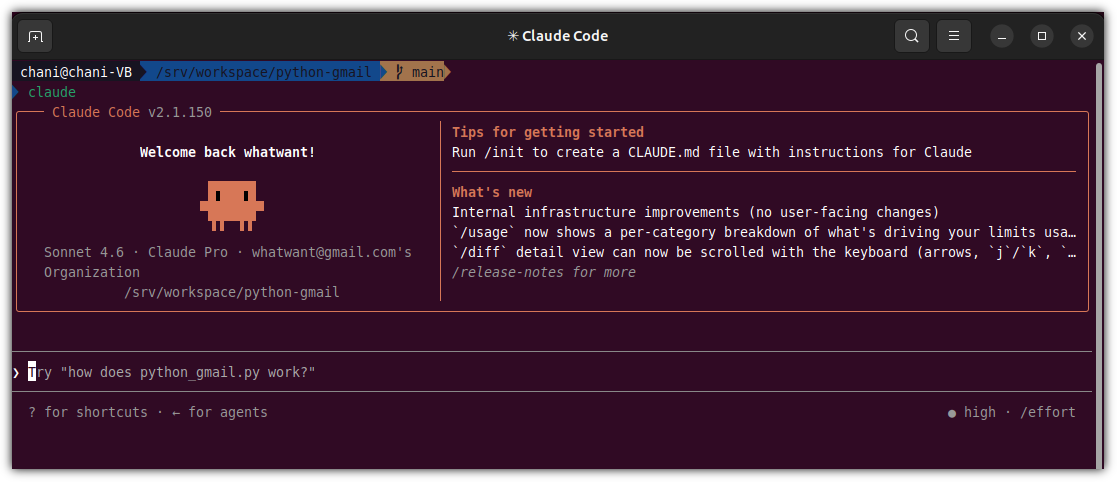
Task: Click the input prompt chevron
Action: 16,372
